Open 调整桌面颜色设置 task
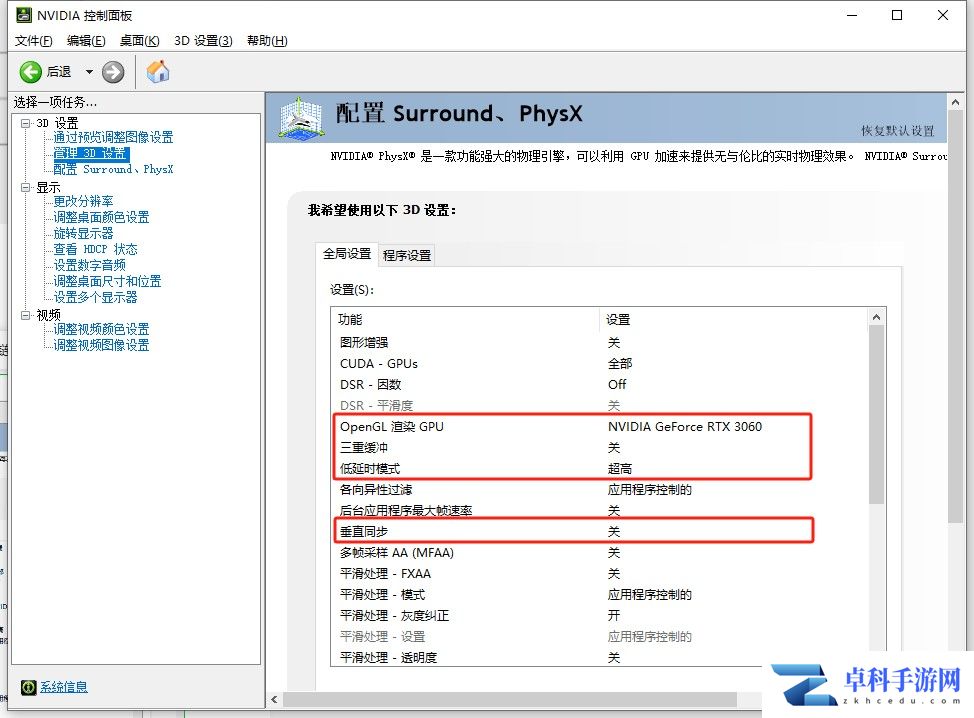Viewport: 974px width, 718px height. [x=101, y=217]
